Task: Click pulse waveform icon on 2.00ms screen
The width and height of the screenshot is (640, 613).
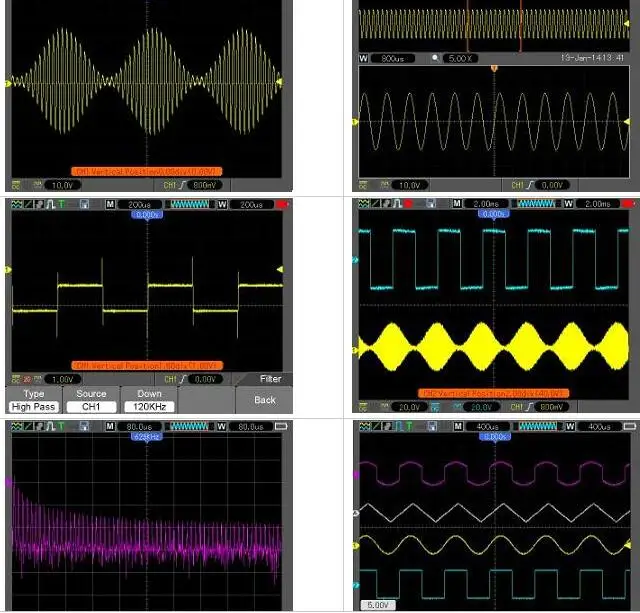Action: click(398, 203)
